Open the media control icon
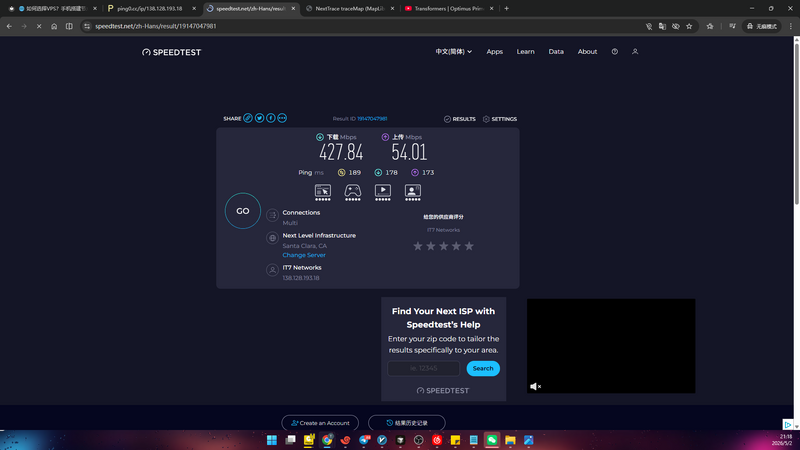This screenshot has height=450, width=800. (x=732, y=26)
